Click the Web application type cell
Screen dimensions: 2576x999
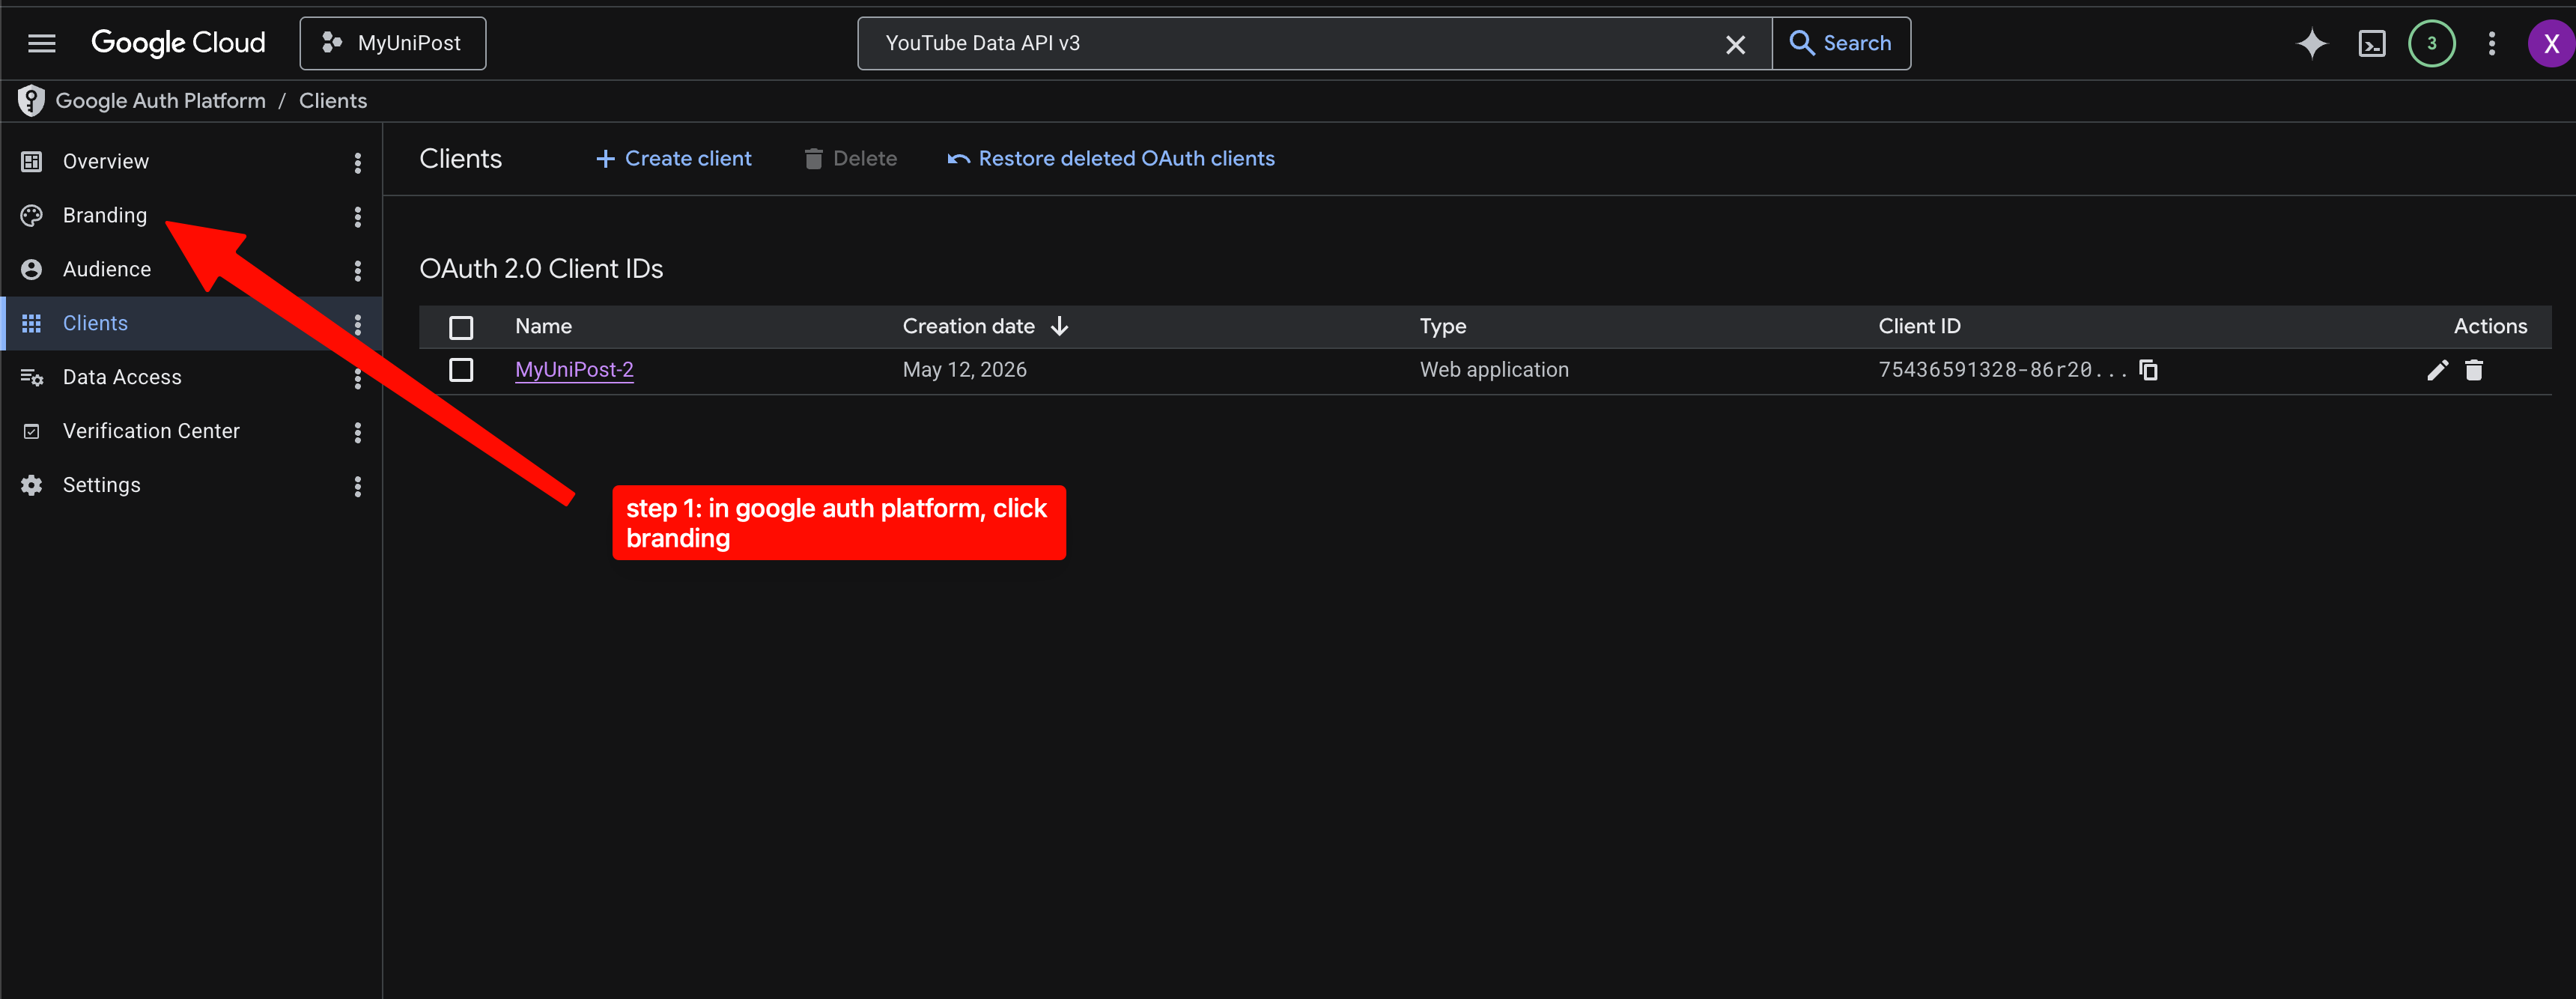point(1494,370)
